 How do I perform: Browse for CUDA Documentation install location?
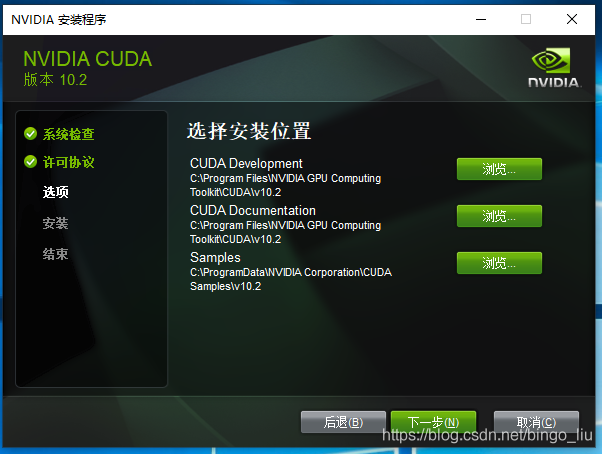(499, 216)
